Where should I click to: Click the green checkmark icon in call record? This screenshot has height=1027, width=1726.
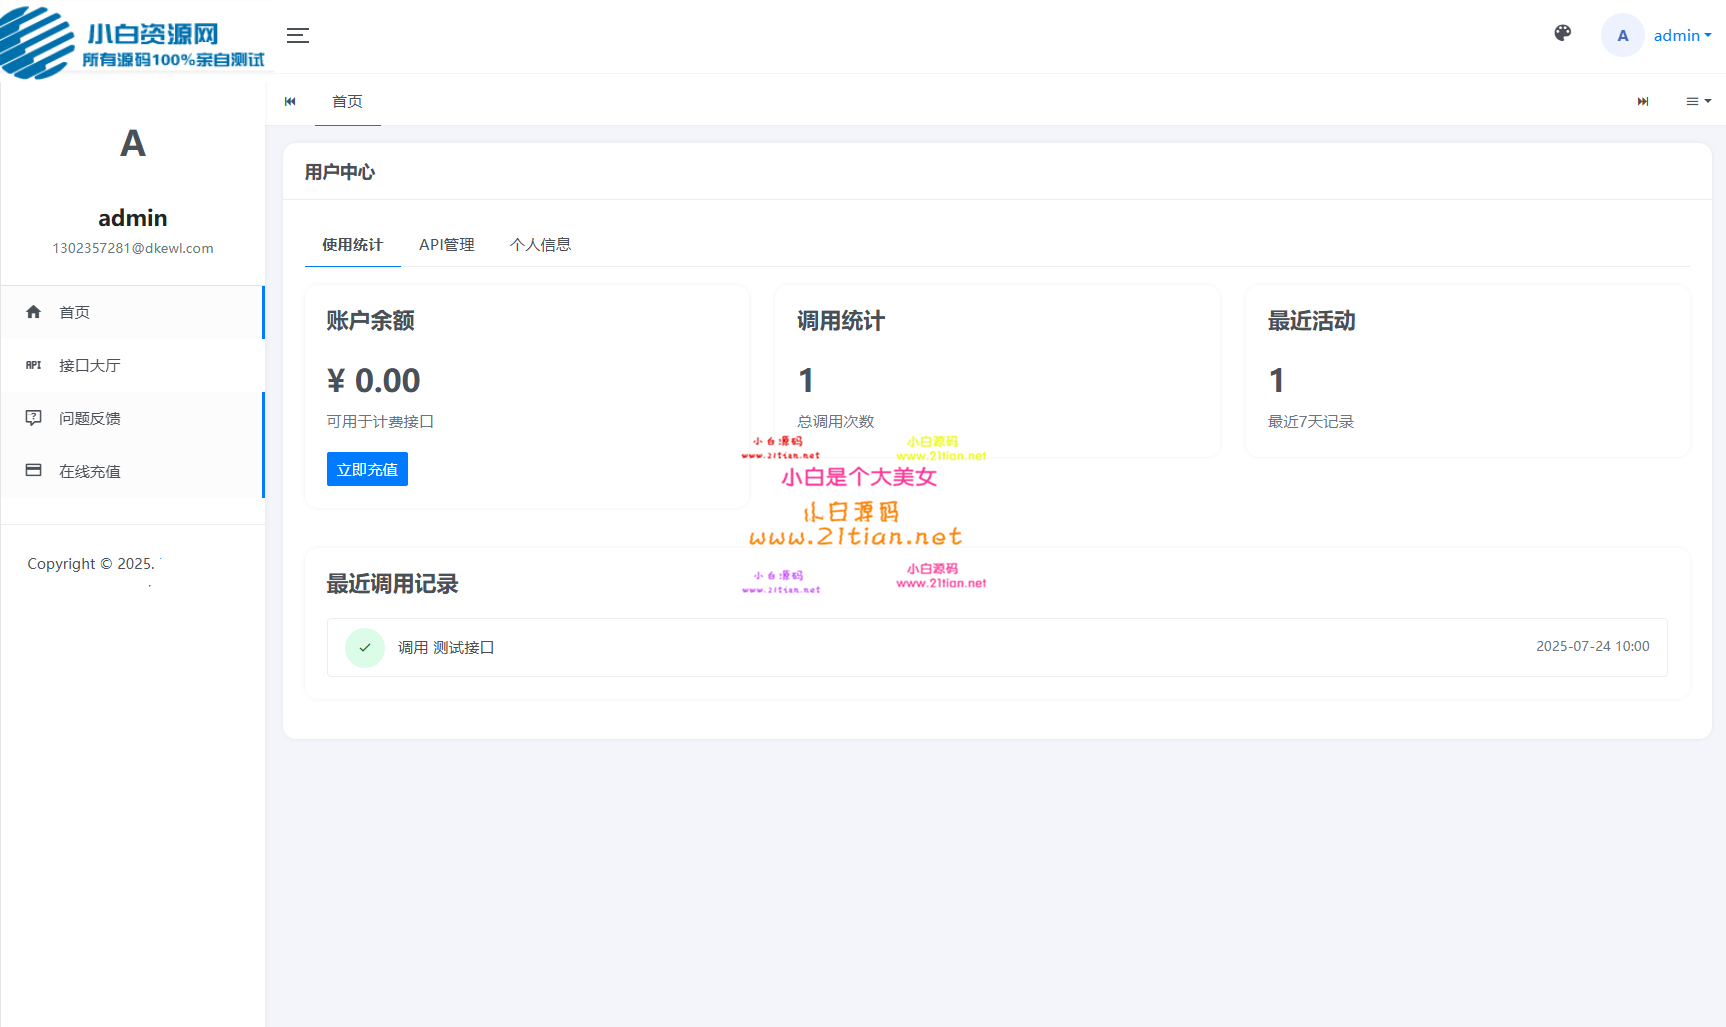(x=365, y=647)
